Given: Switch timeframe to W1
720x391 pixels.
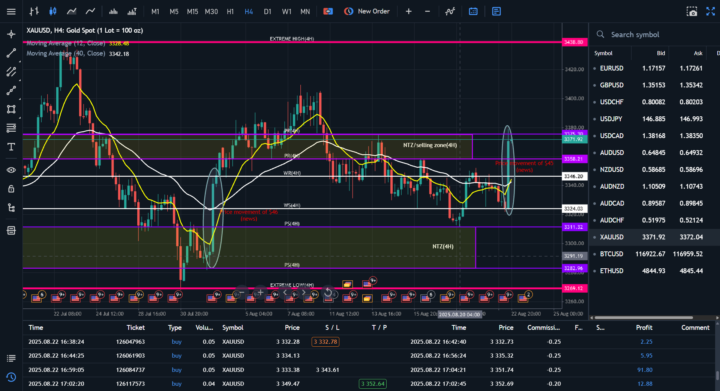Looking at the screenshot, I should pyautogui.click(x=287, y=11).
